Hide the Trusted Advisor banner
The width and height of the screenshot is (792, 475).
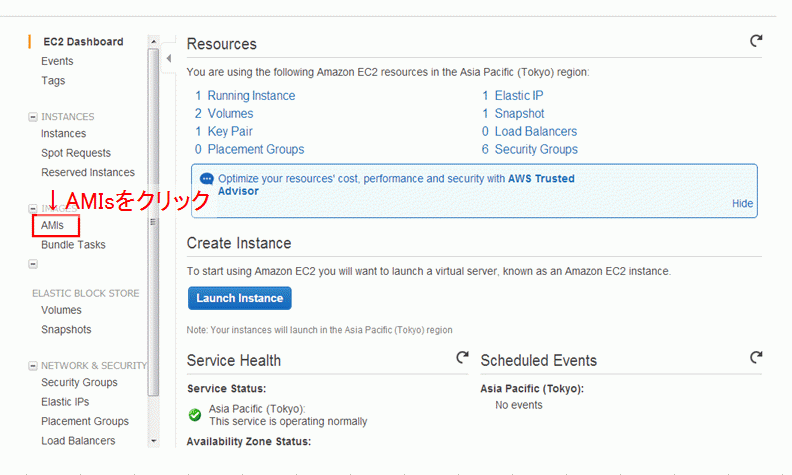tap(742, 203)
